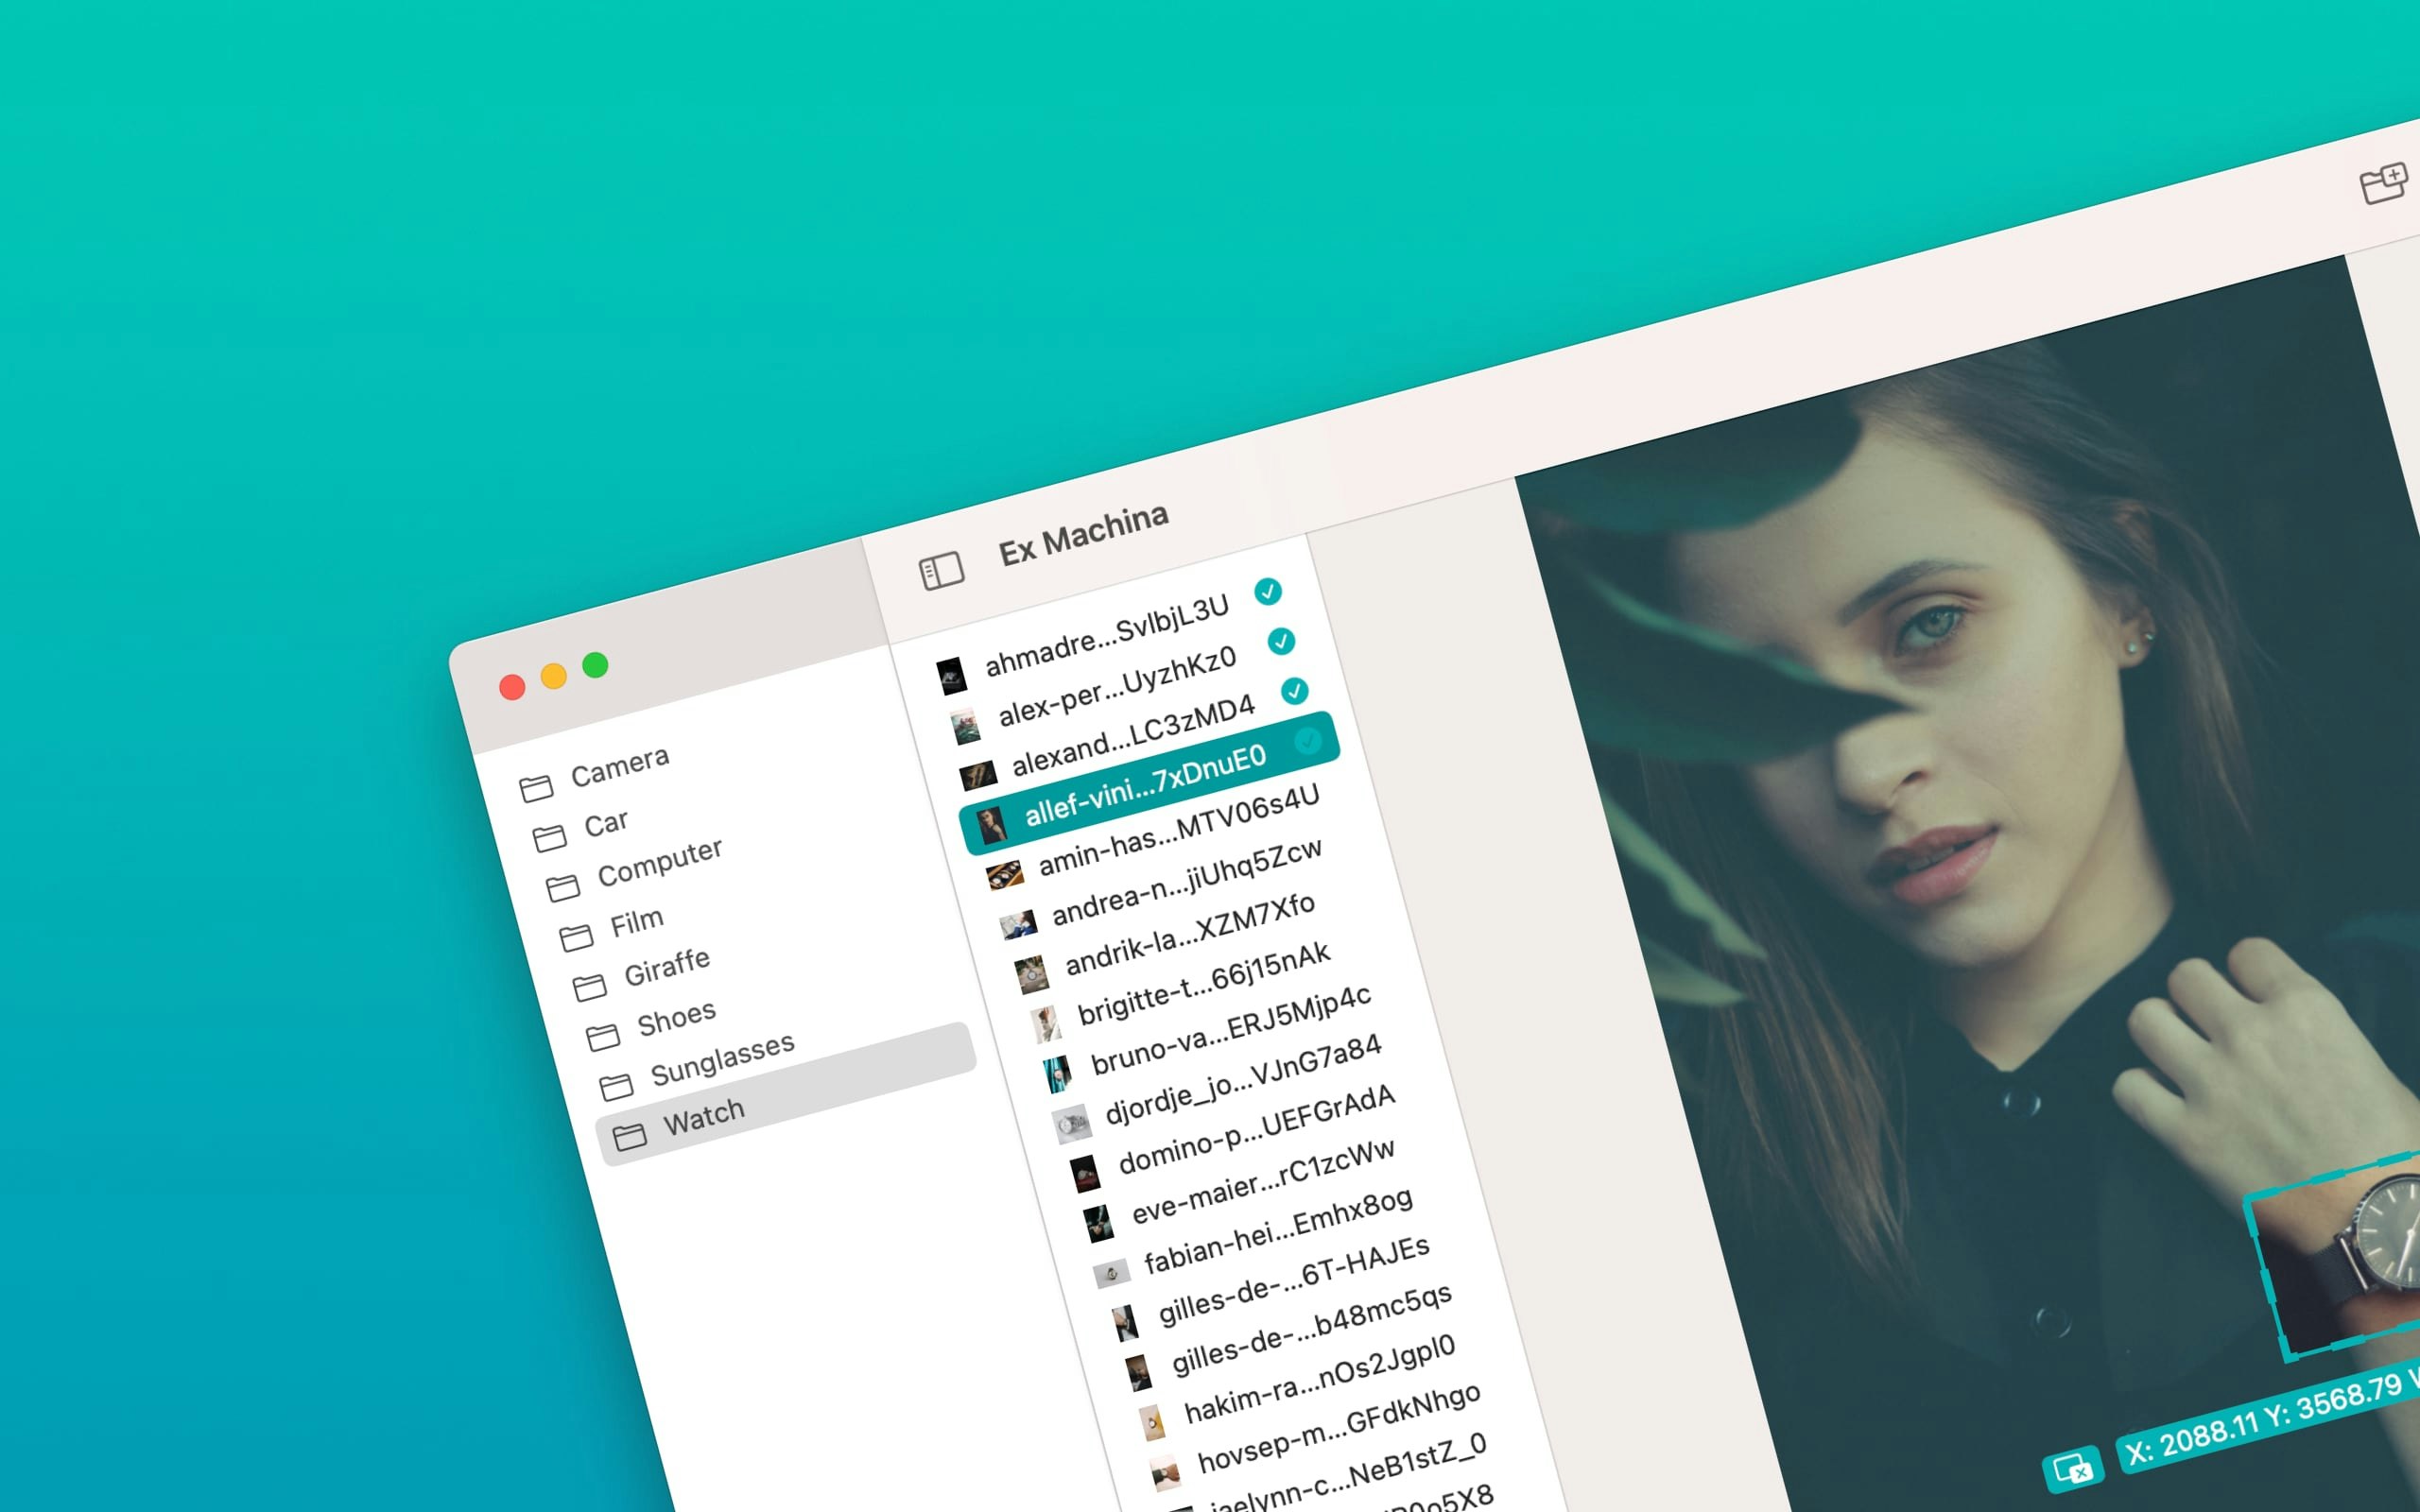Minimize the window with the yellow button
The width and height of the screenshot is (2420, 1512).
553,676
